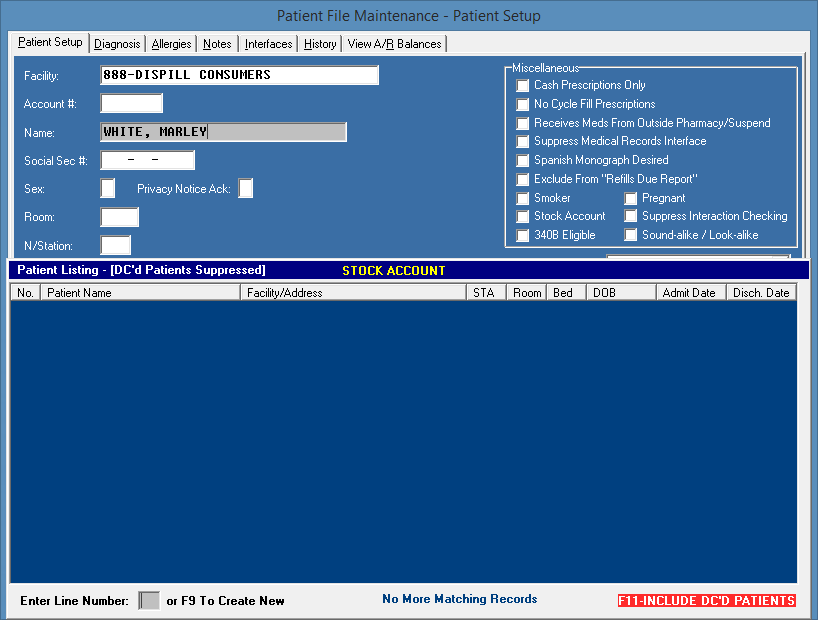Check Exclude From Refills Due Report
Screen dimensions: 818x620
(522, 179)
